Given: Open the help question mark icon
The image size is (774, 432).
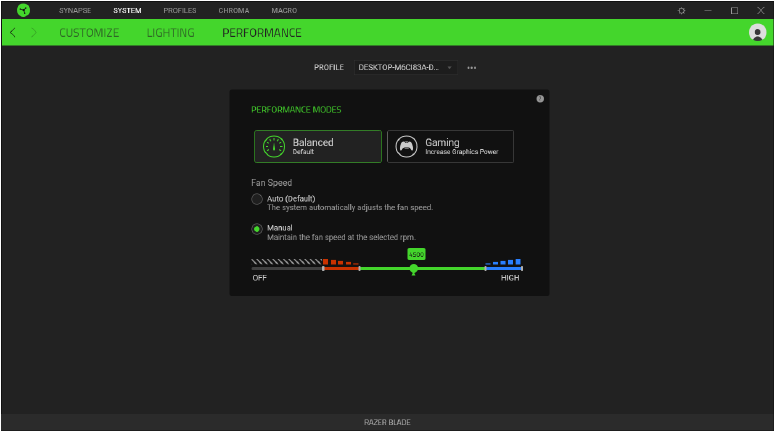Looking at the screenshot, I should (540, 99).
